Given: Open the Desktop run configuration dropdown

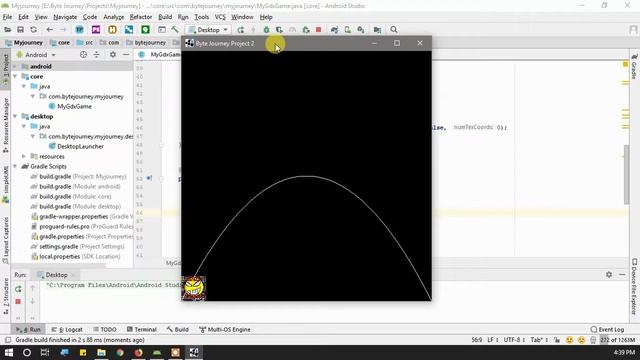Looking at the screenshot, I should click(208, 30).
